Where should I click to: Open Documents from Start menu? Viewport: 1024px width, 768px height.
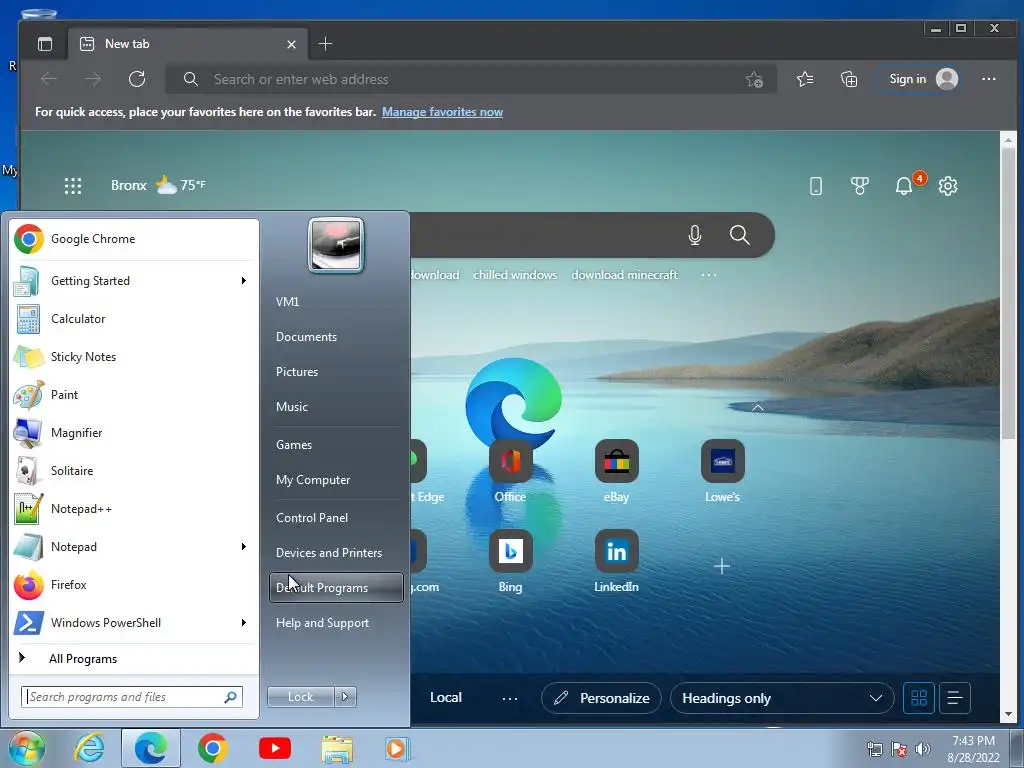(x=336, y=337)
